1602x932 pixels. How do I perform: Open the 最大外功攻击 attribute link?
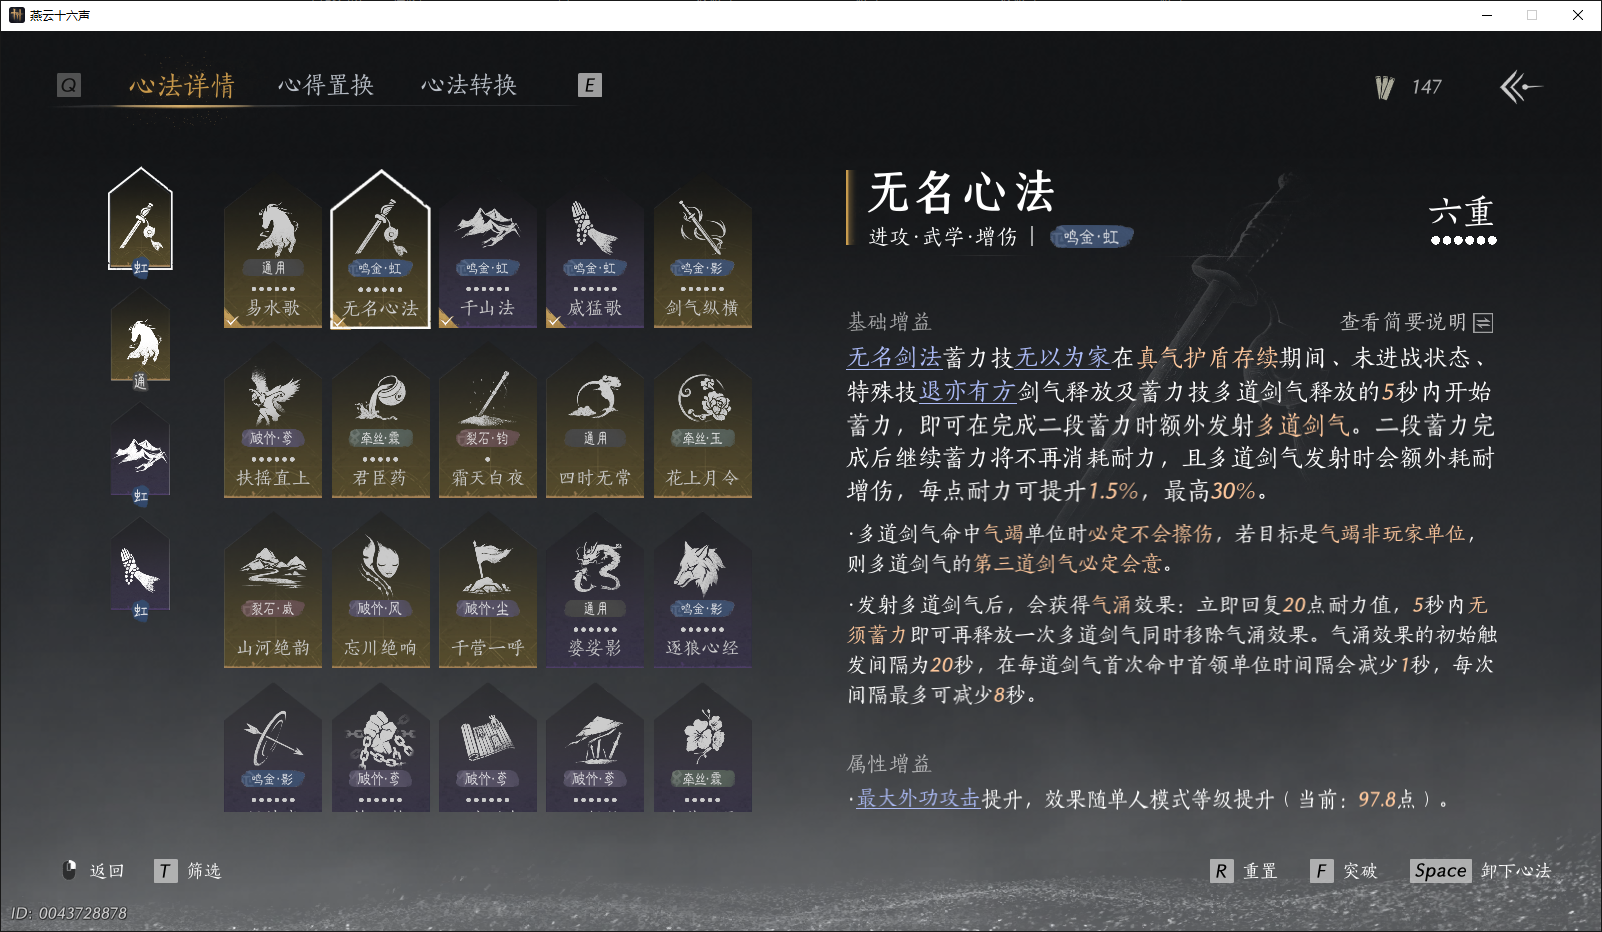point(918,798)
